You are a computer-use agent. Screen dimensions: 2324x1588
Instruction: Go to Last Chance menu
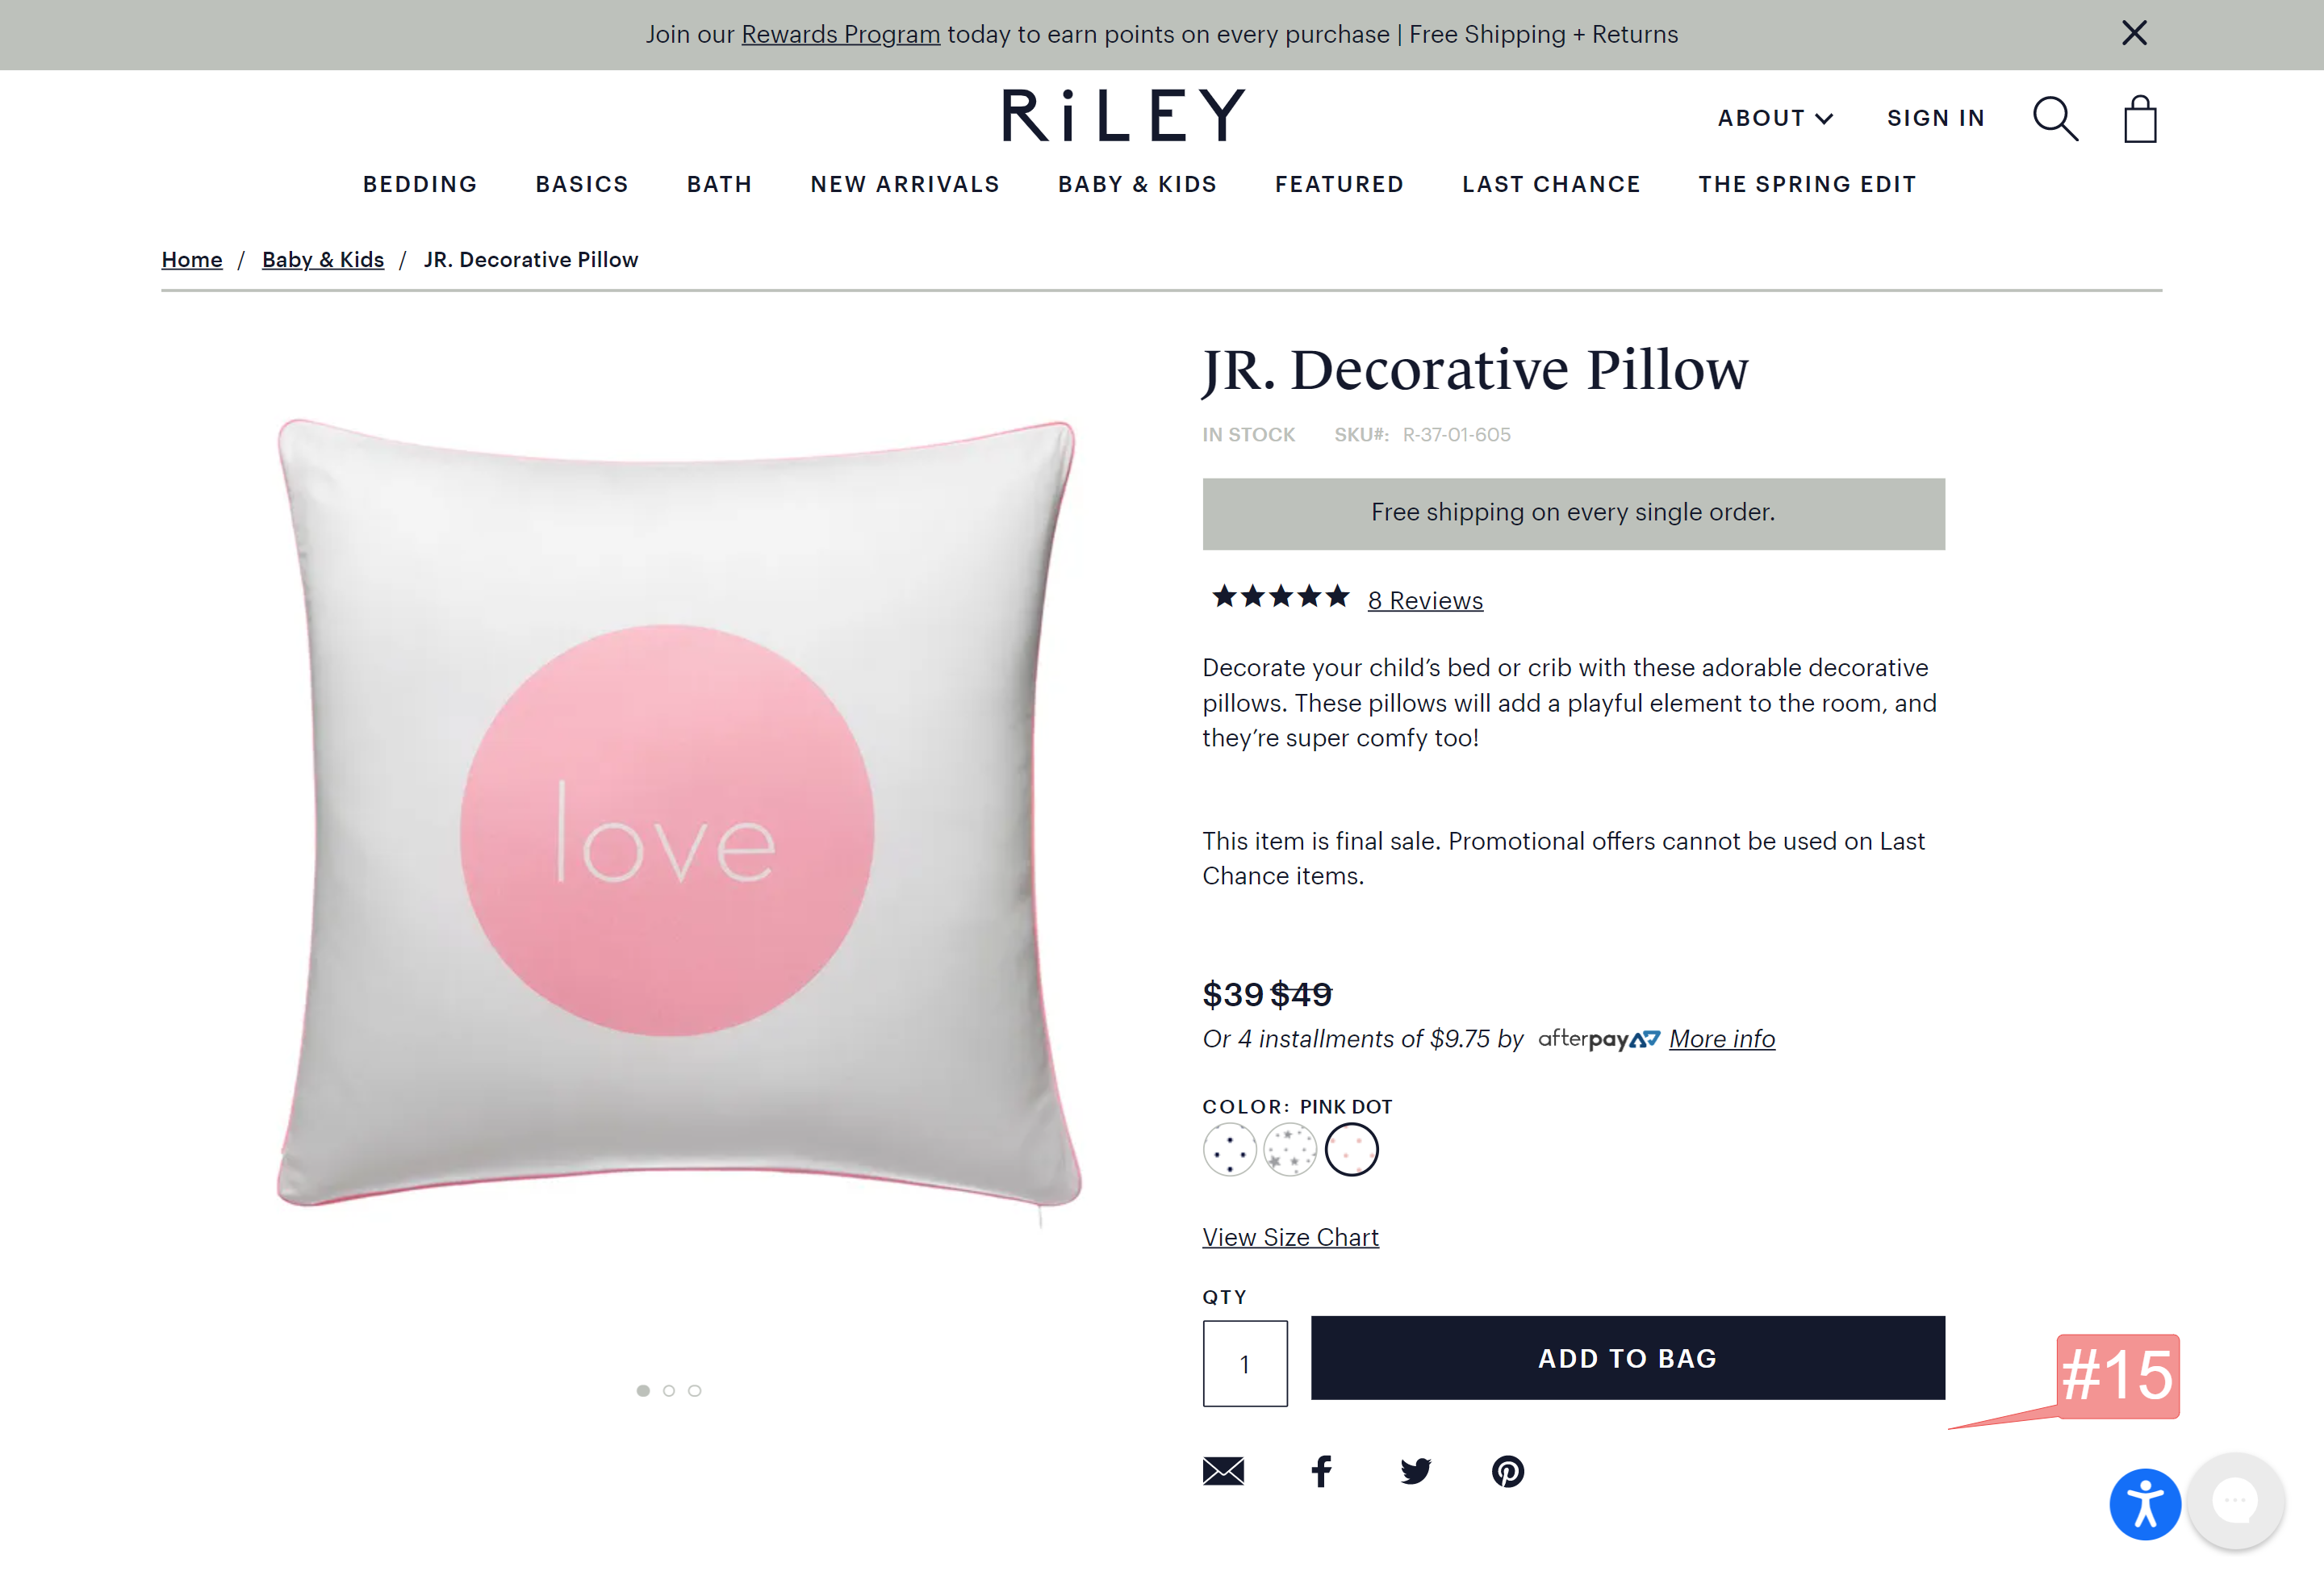click(1551, 184)
